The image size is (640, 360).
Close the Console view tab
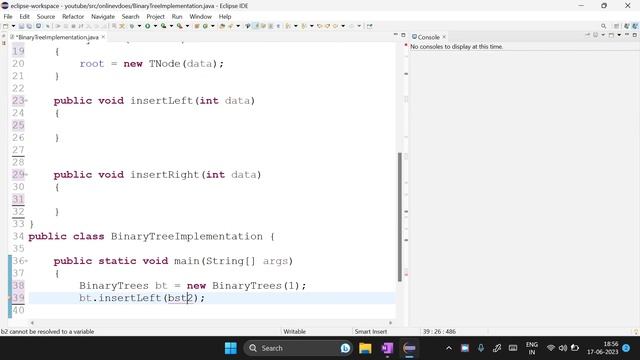point(444,37)
